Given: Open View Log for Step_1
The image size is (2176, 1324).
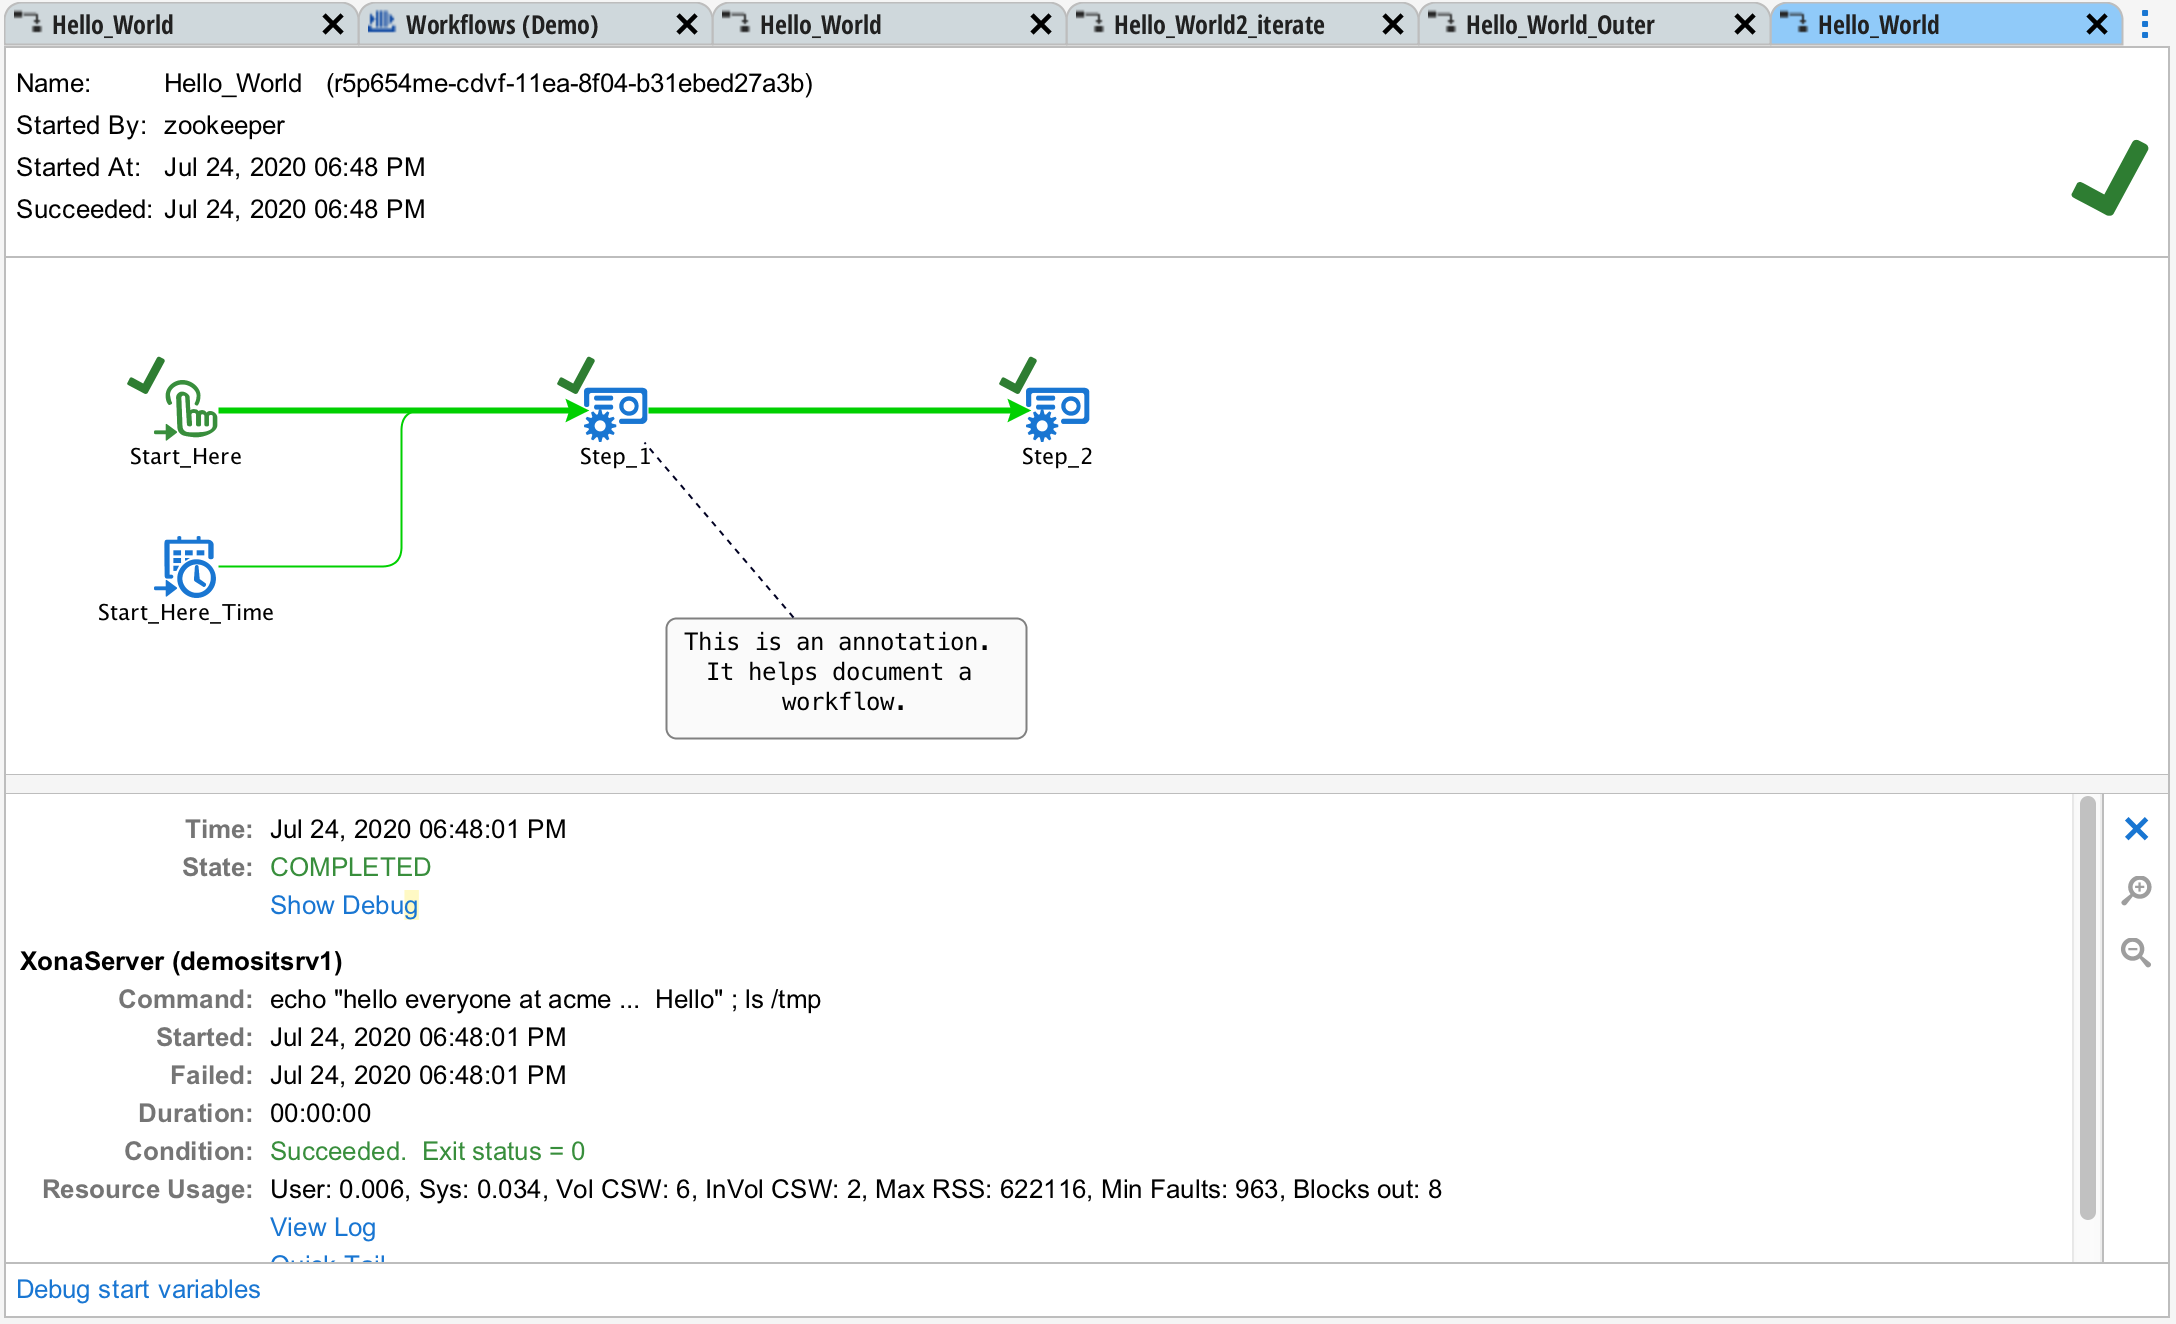Looking at the screenshot, I should [x=322, y=1227].
